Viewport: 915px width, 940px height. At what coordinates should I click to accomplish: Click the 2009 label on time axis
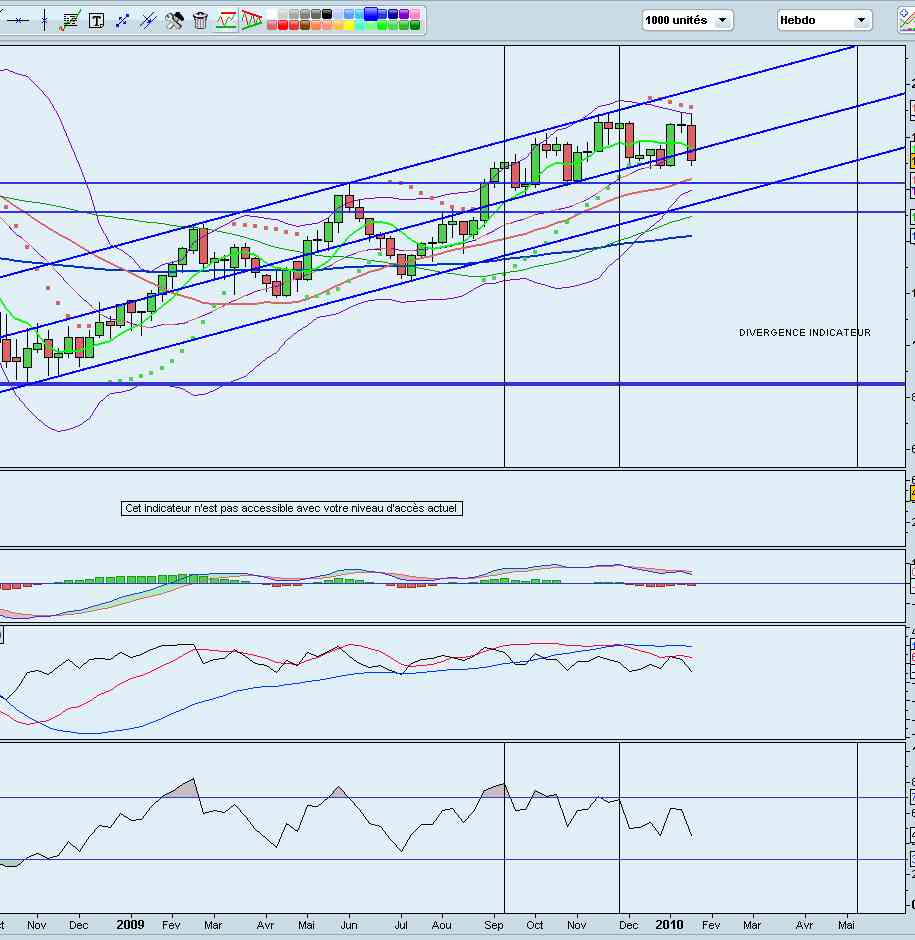[132, 925]
